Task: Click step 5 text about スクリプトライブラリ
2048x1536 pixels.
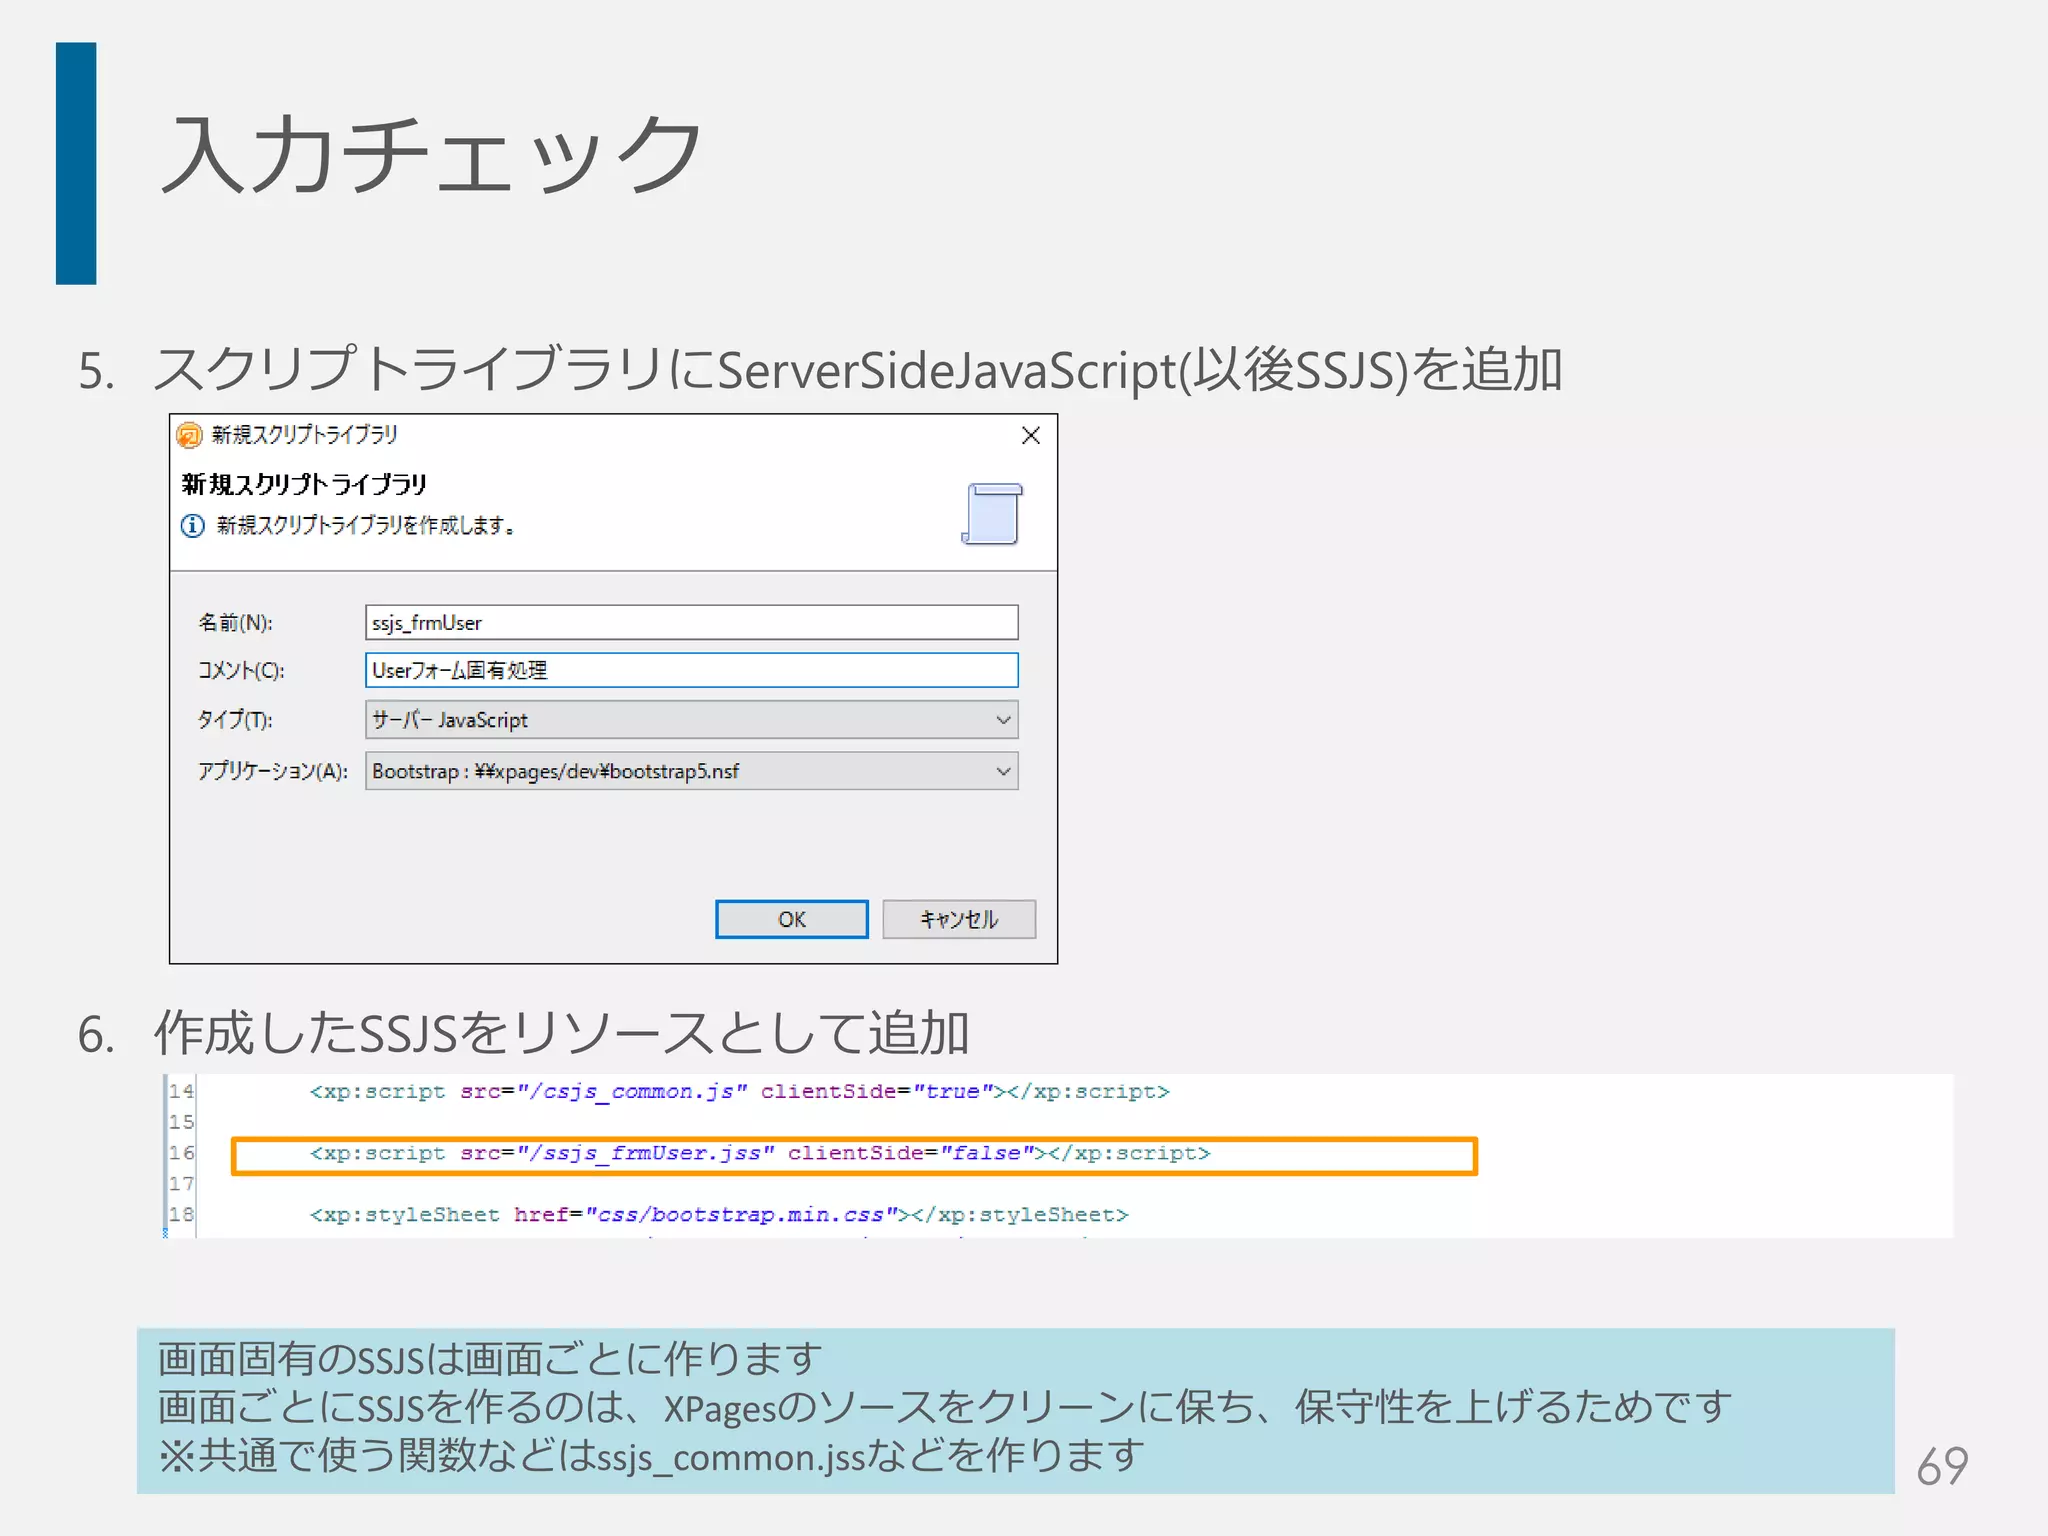Action: click(857, 370)
